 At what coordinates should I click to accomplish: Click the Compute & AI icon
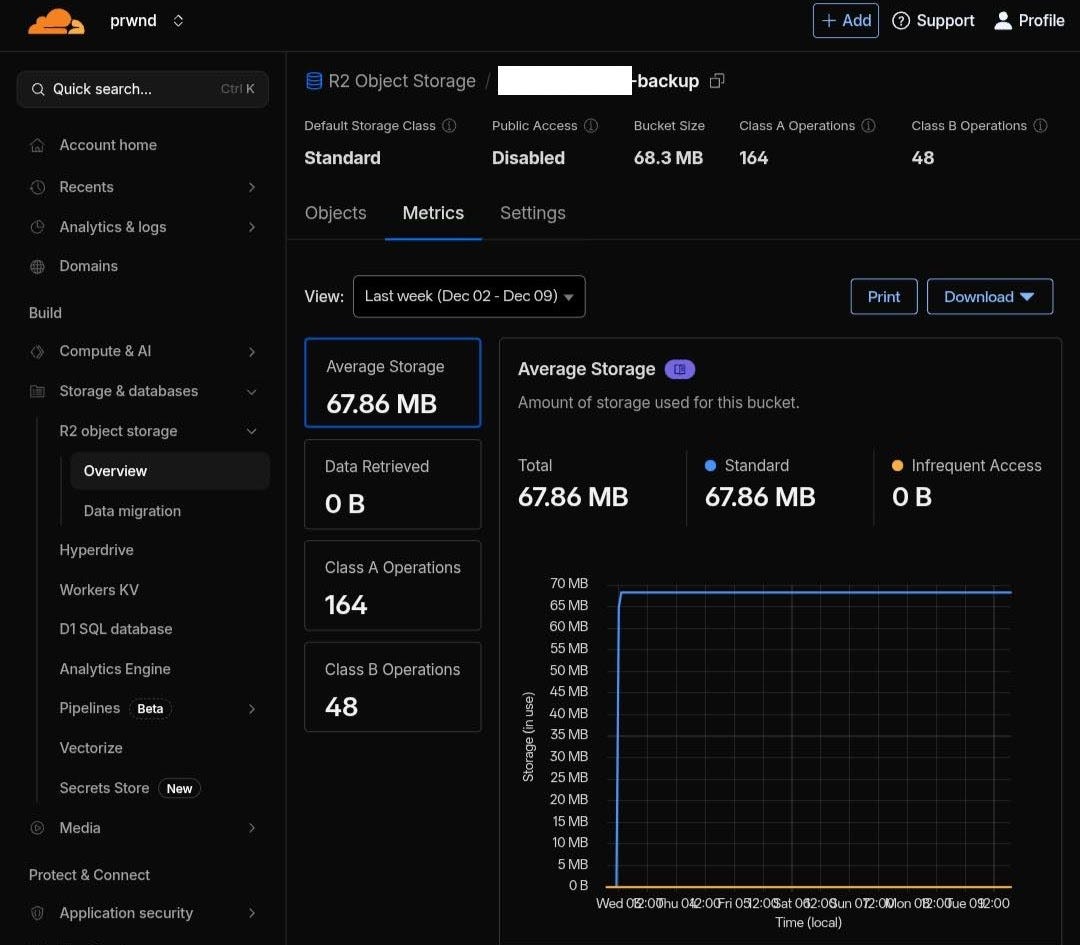pyautogui.click(x=37, y=352)
